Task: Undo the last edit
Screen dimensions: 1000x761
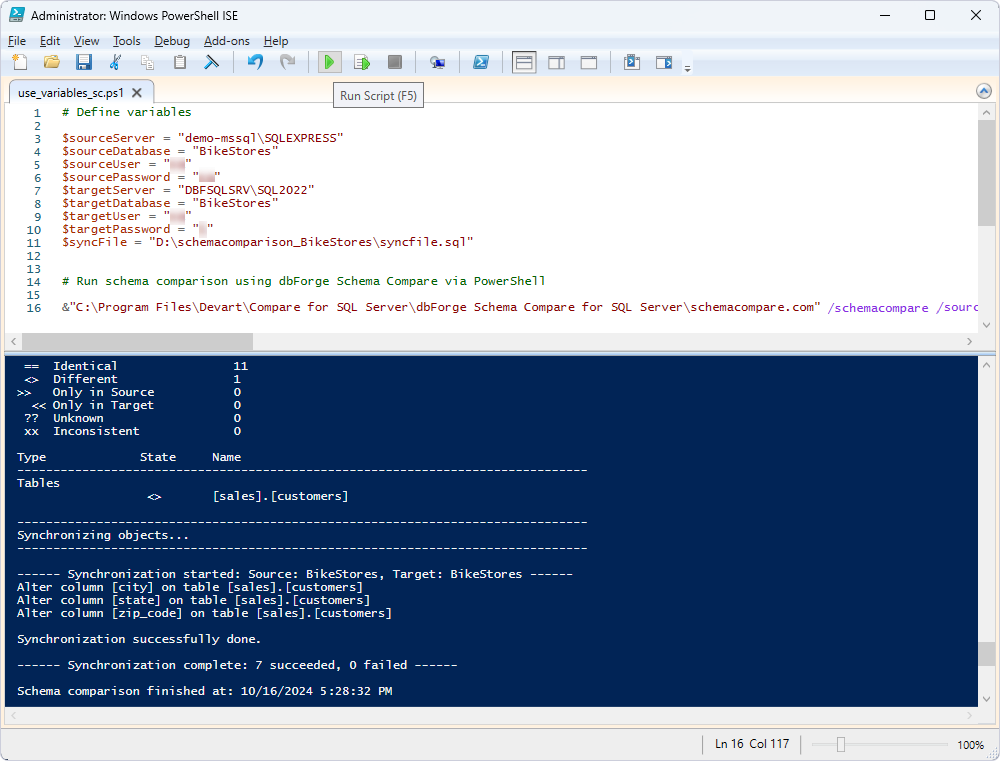Action: (x=255, y=62)
